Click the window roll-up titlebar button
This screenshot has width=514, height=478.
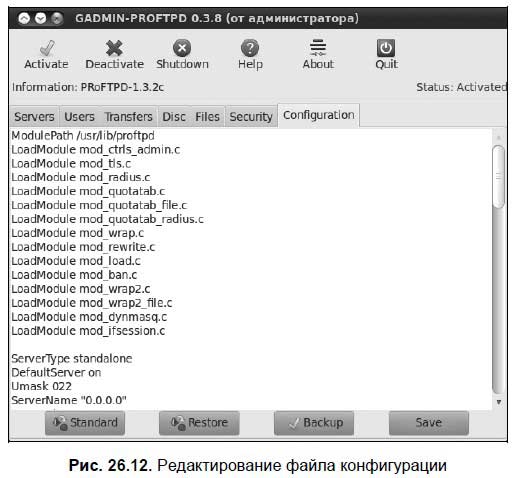24,18
